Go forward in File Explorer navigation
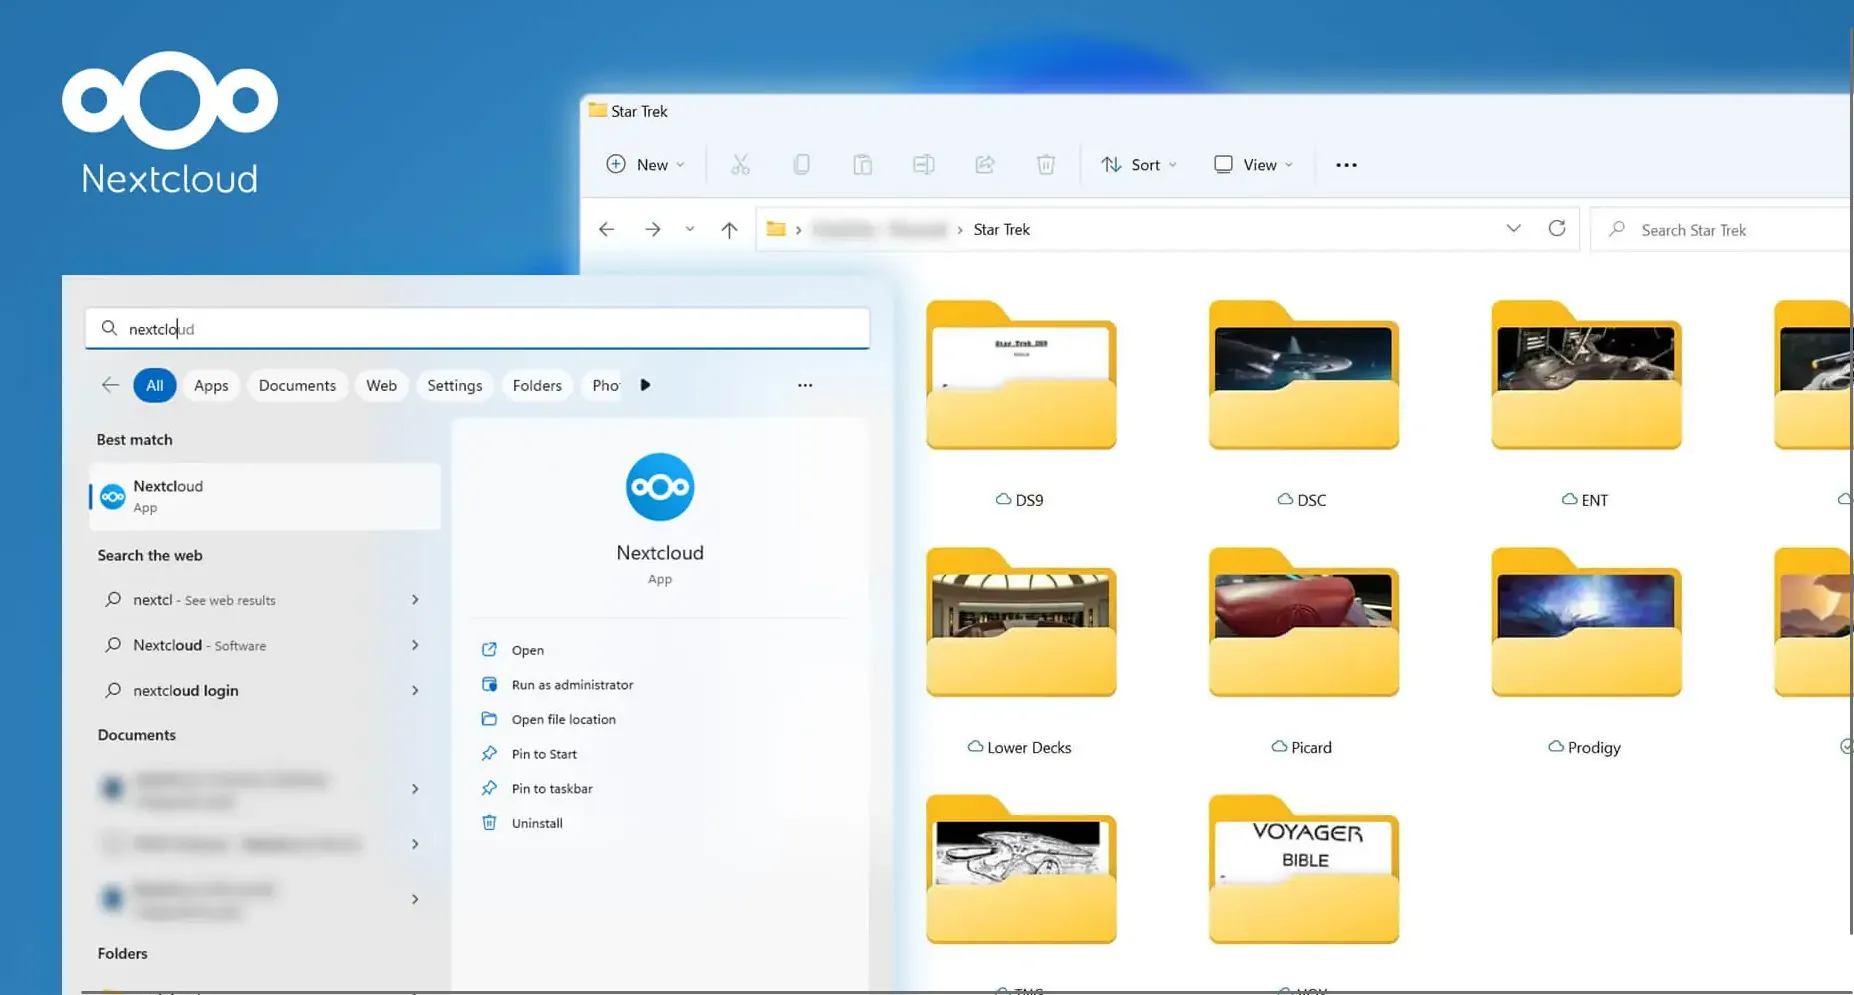Viewport: 1854px width, 995px height. click(x=652, y=229)
